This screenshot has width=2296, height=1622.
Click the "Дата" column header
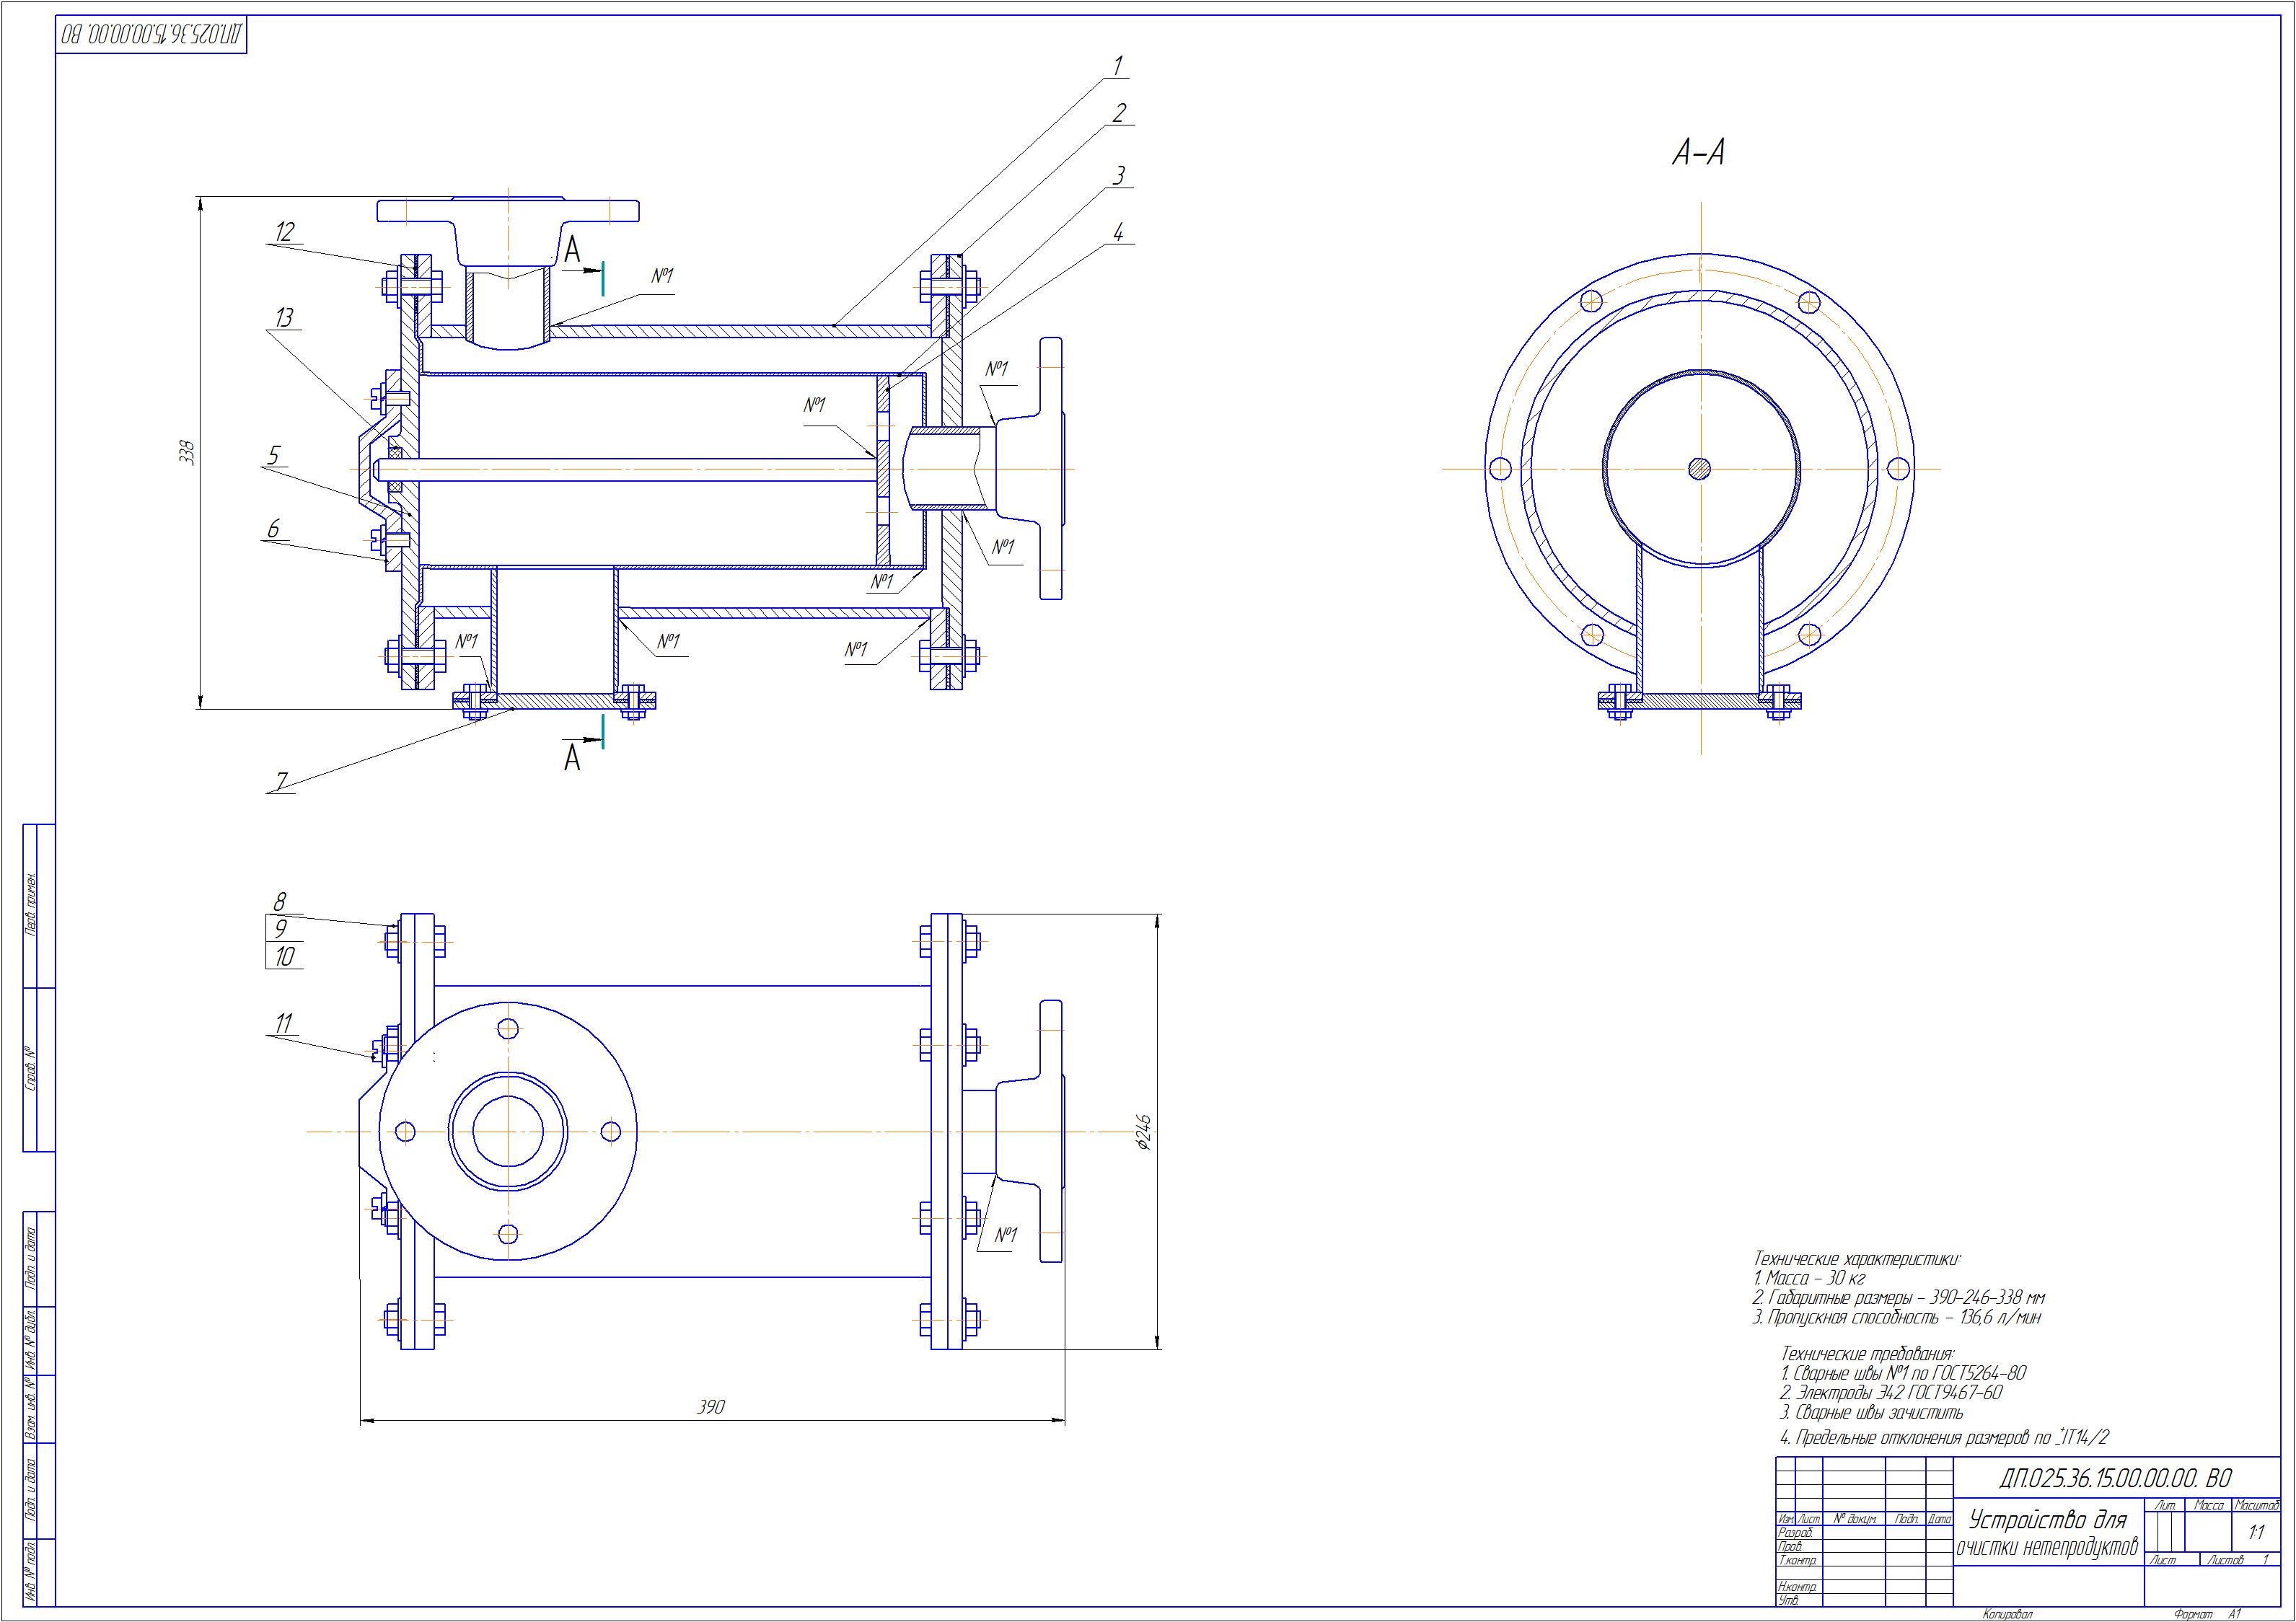tap(1940, 1519)
